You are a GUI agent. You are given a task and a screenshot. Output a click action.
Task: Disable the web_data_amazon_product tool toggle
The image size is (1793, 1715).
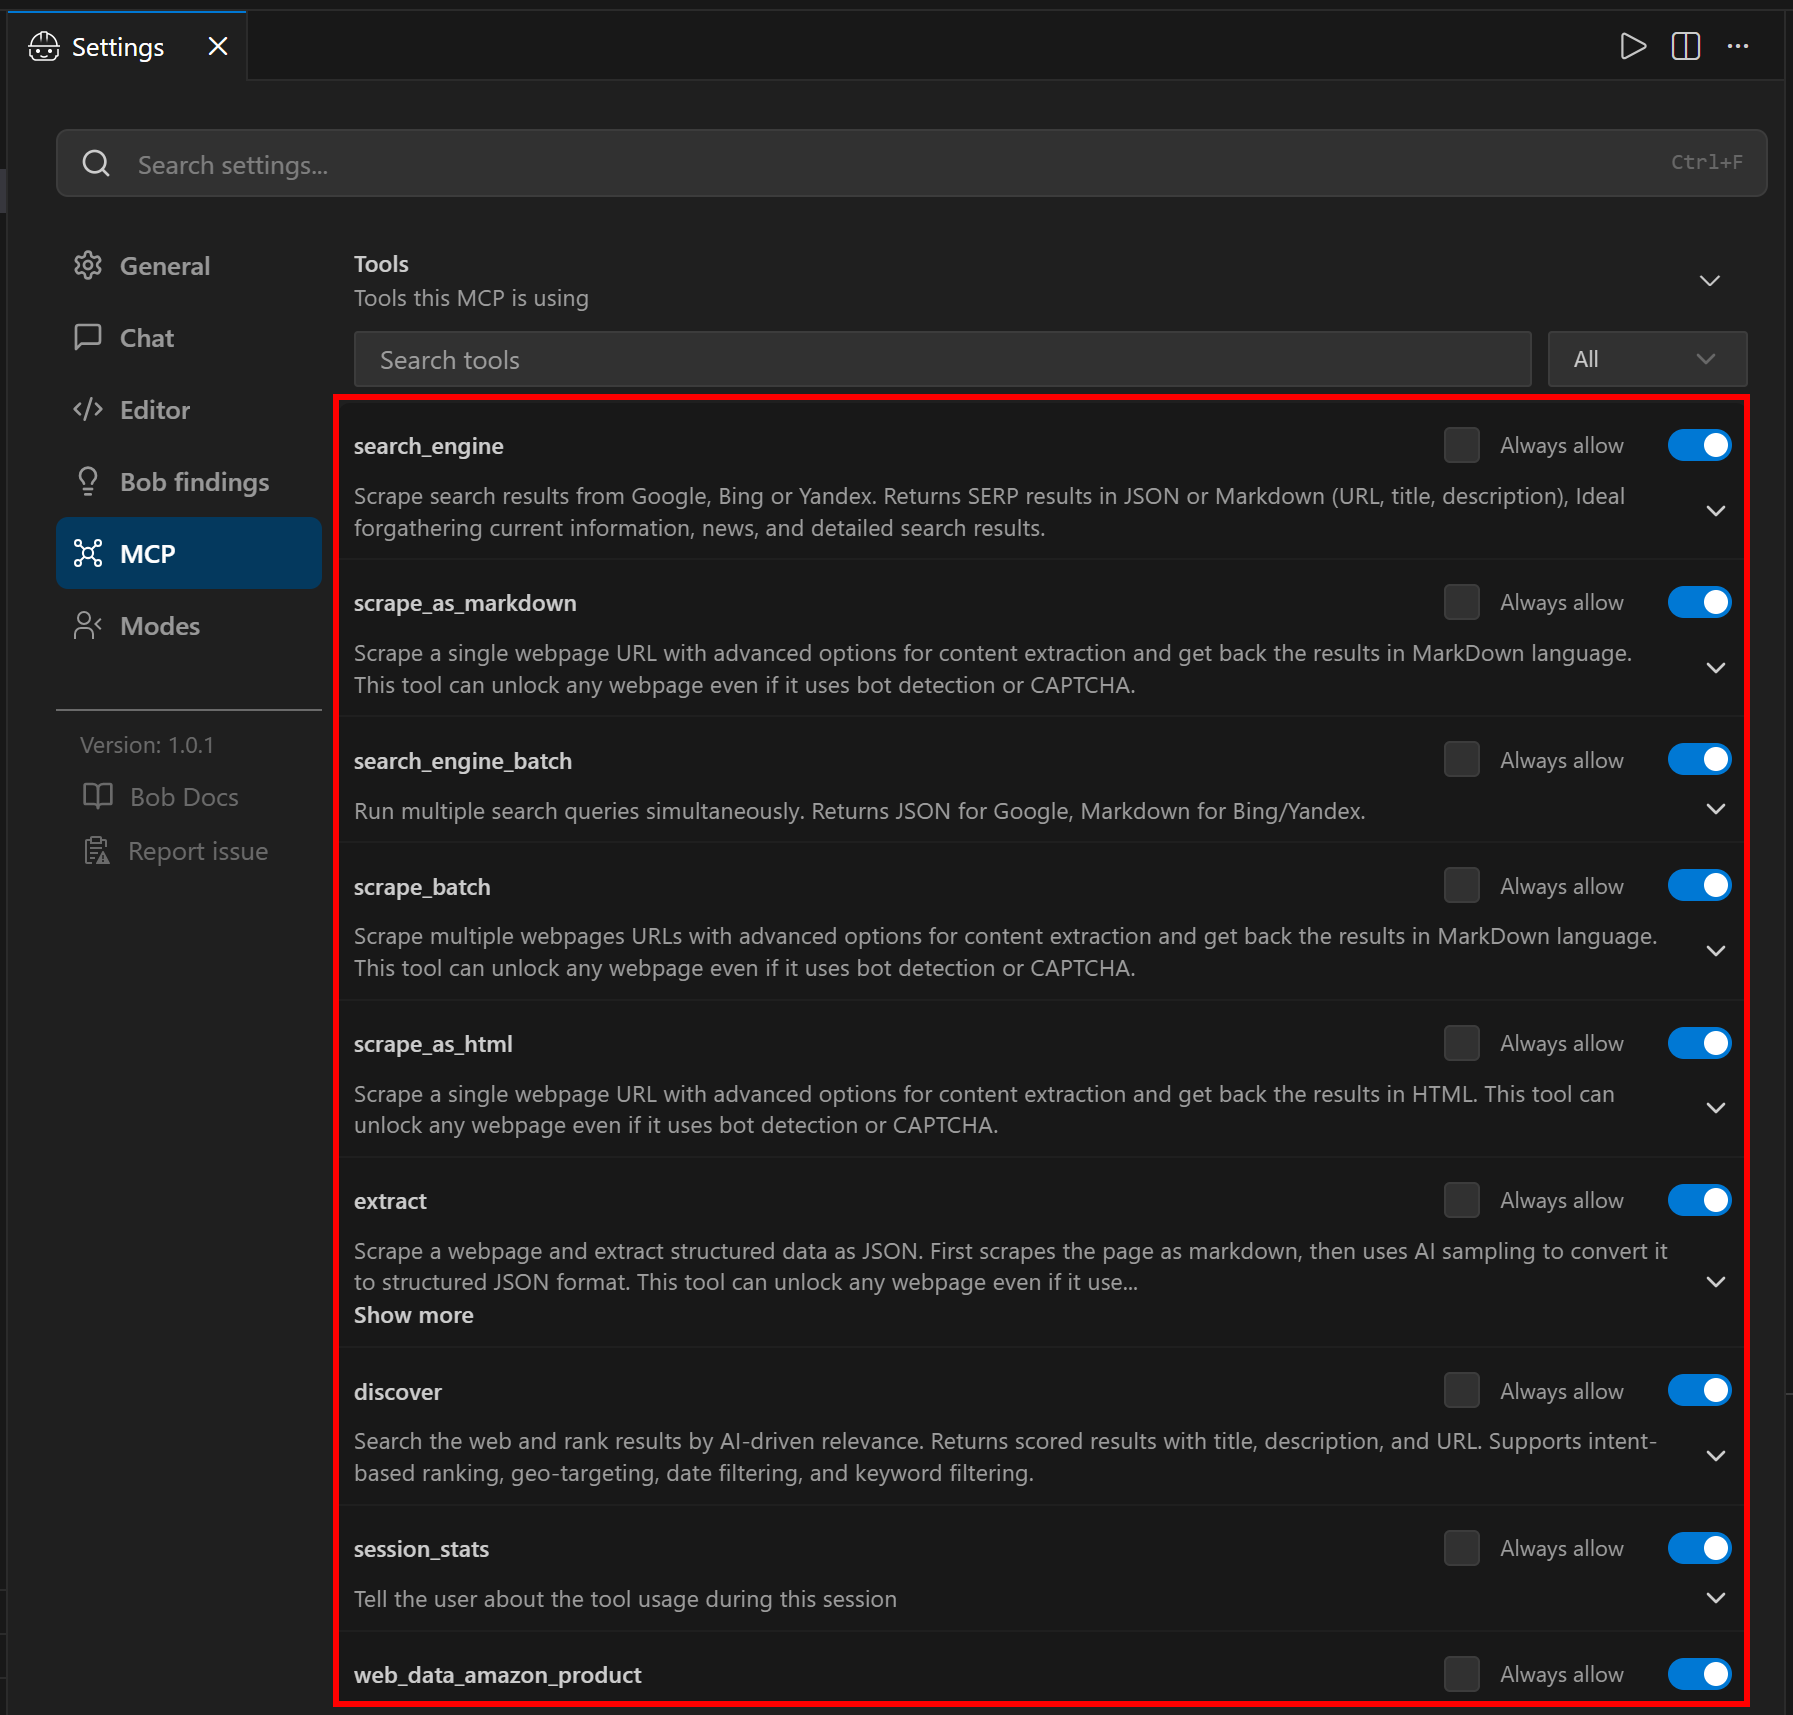[x=1699, y=1674]
